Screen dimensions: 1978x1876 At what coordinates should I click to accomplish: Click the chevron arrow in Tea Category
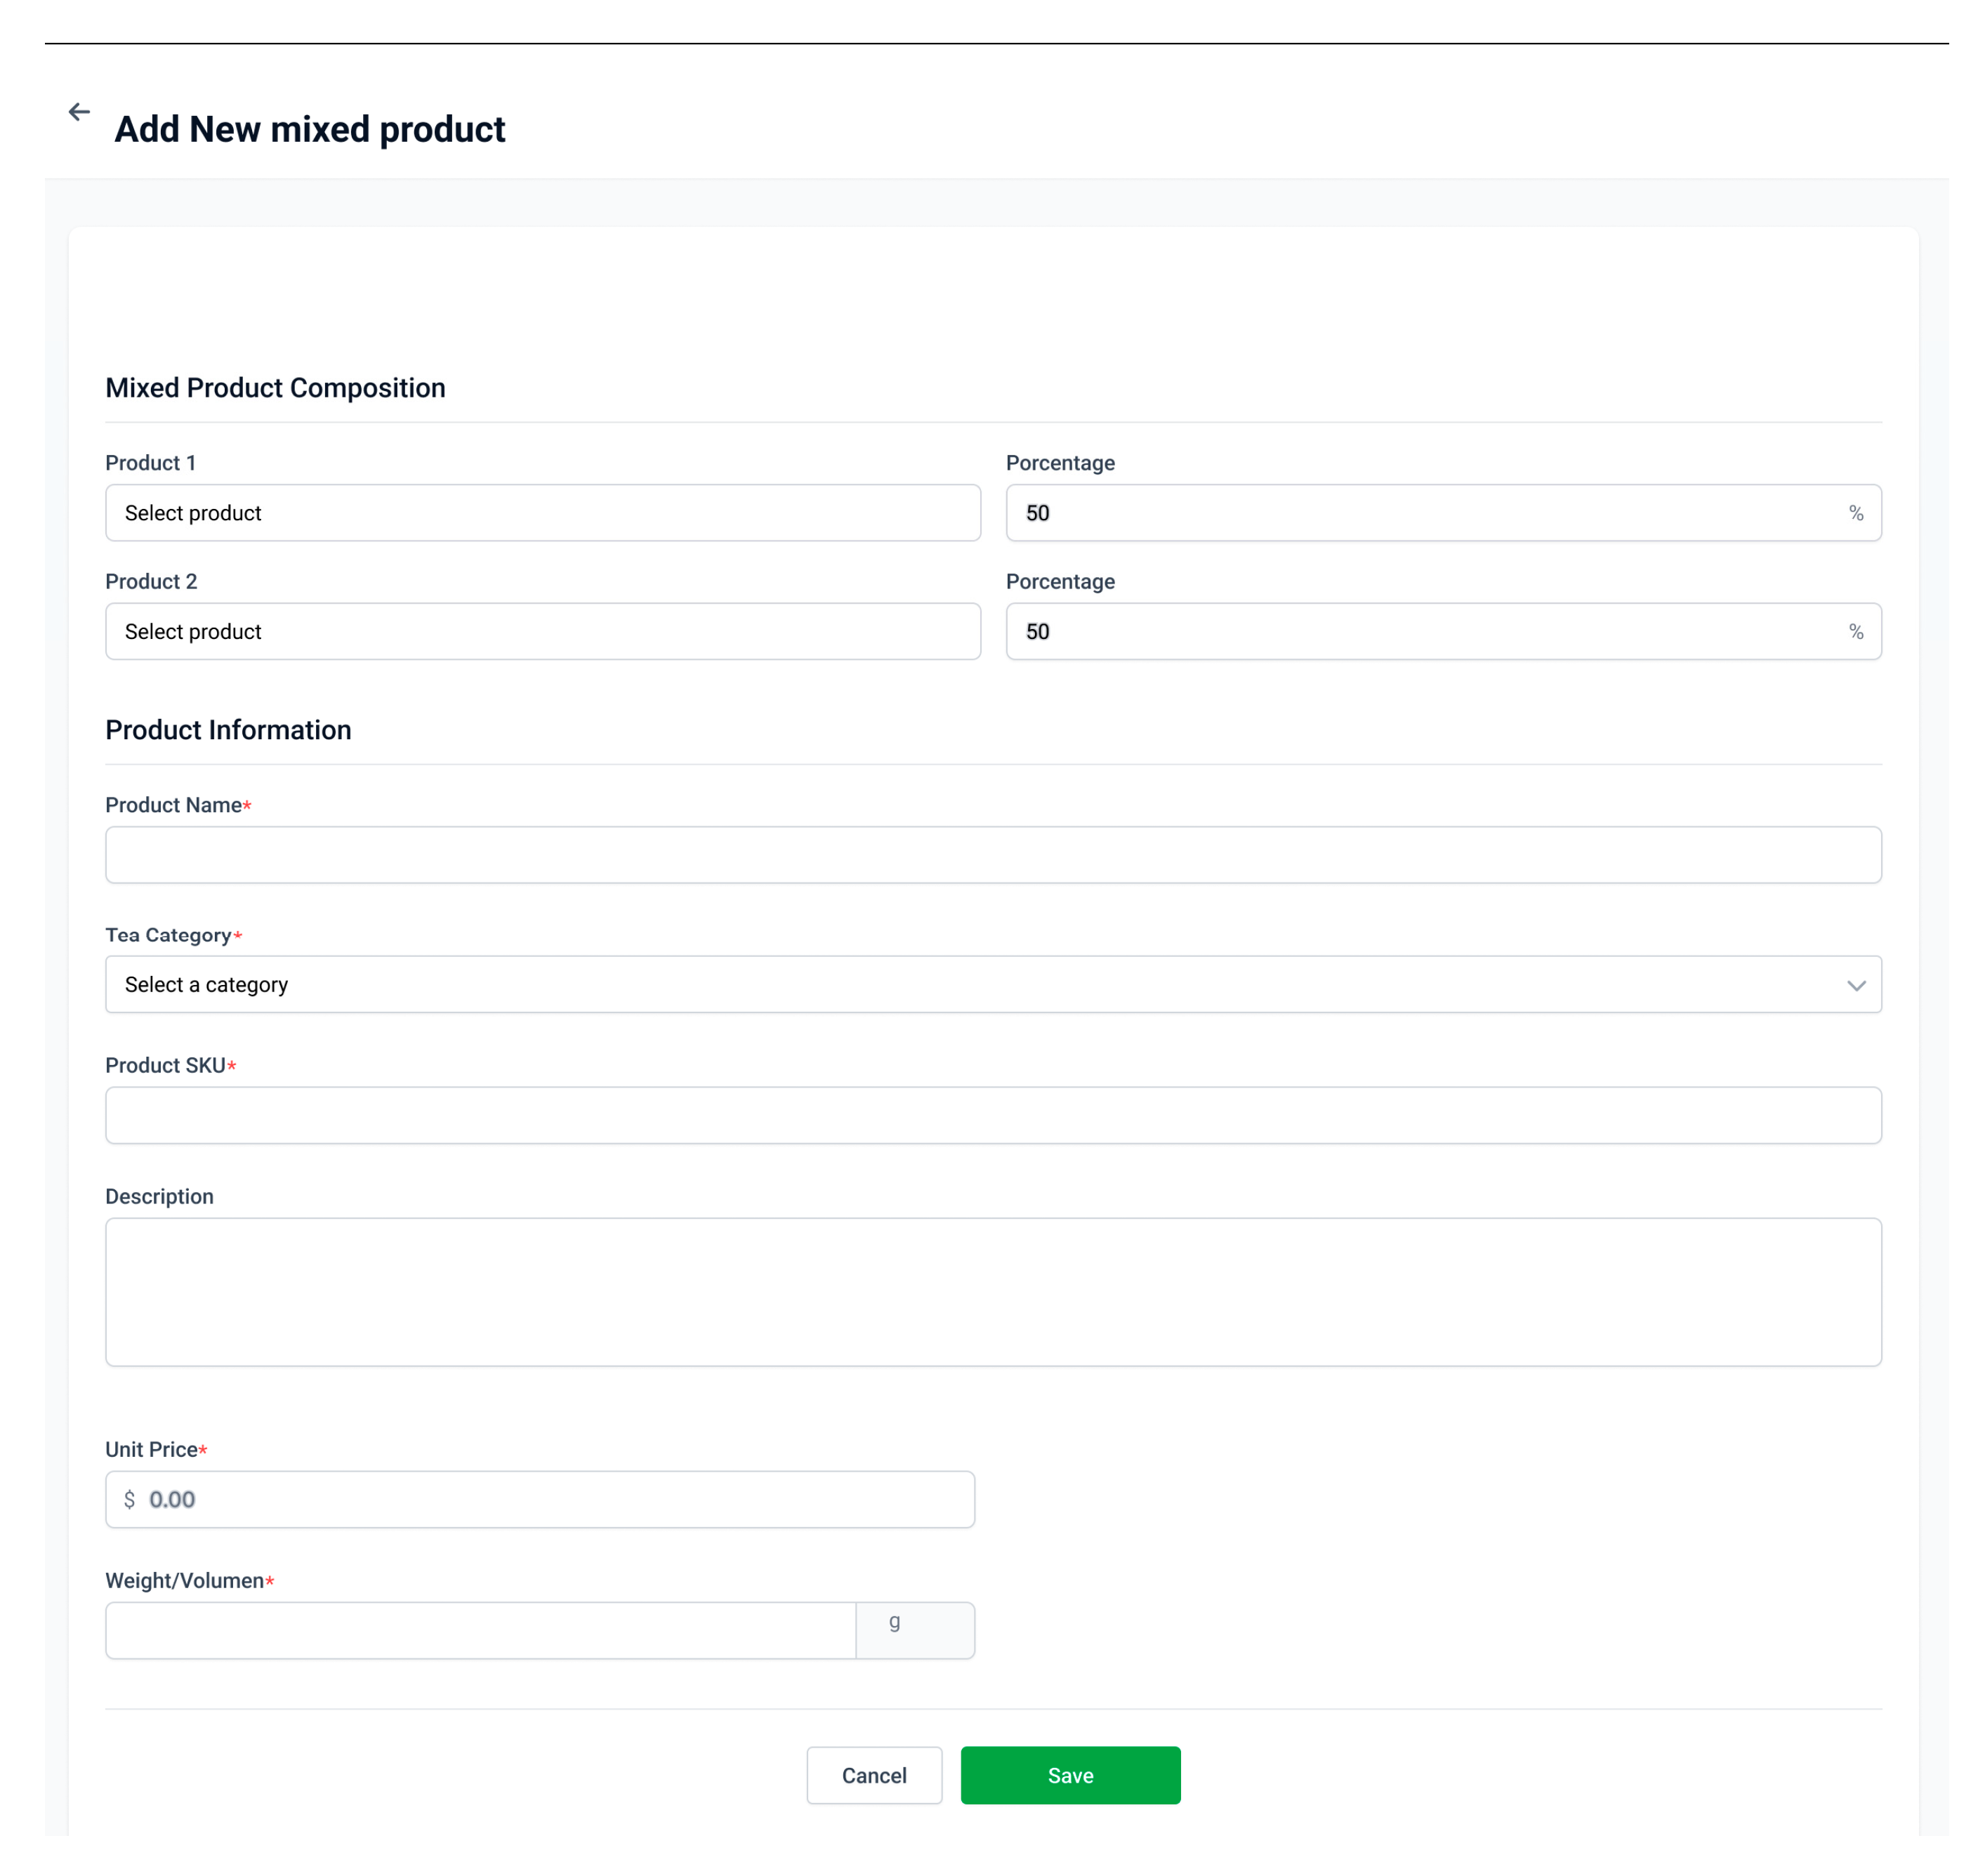click(x=1856, y=986)
